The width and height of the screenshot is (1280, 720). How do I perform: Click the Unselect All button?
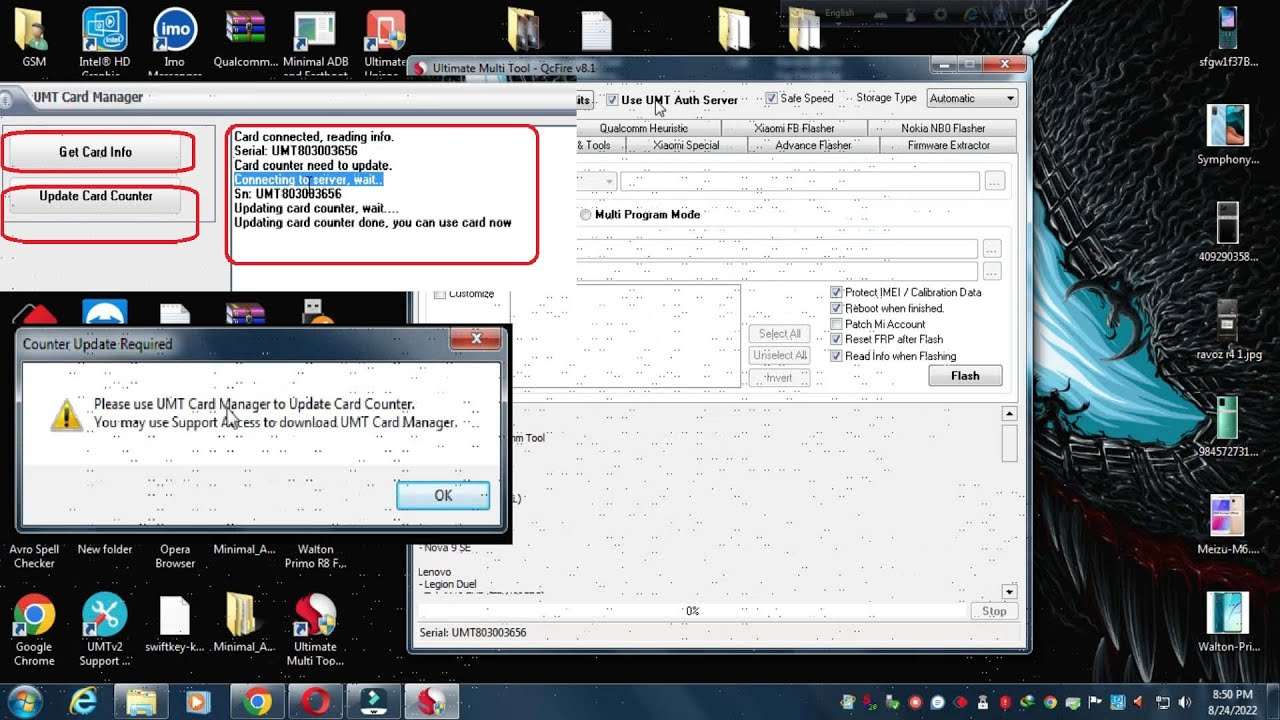click(x=780, y=355)
